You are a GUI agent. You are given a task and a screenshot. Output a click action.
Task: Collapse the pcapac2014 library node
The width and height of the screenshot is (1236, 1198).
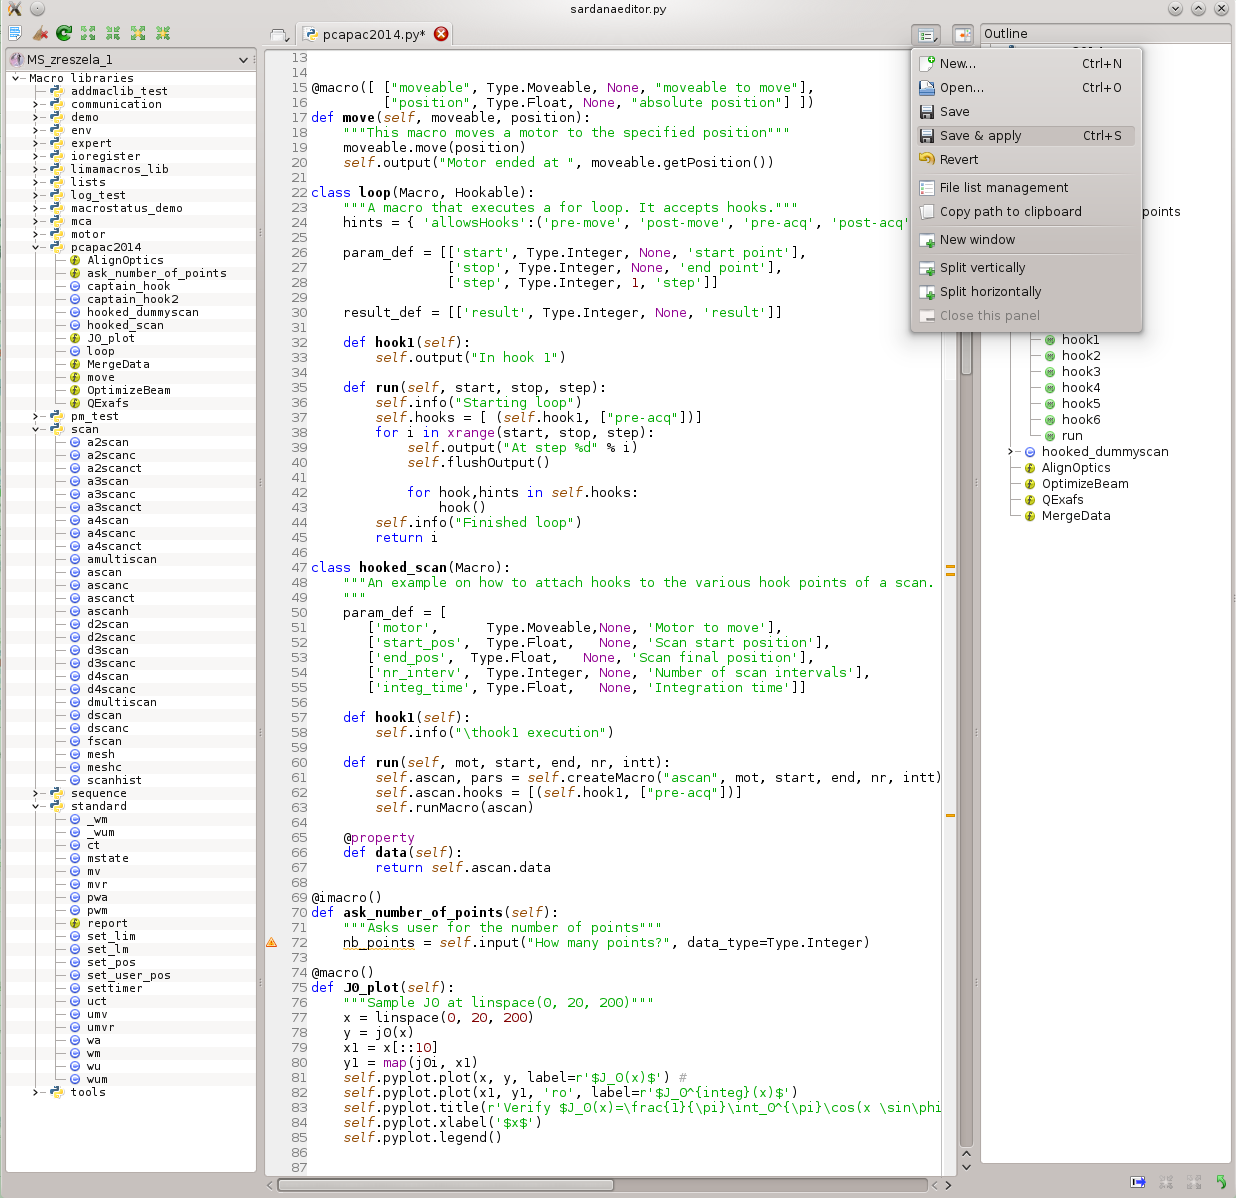tap(36, 247)
